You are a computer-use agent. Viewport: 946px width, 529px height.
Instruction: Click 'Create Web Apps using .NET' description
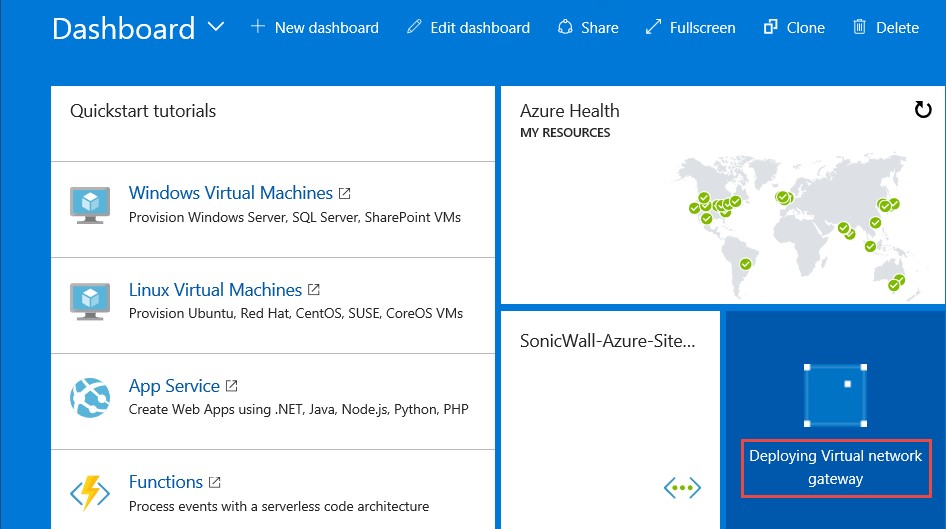pyautogui.click(x=299, y=410)
